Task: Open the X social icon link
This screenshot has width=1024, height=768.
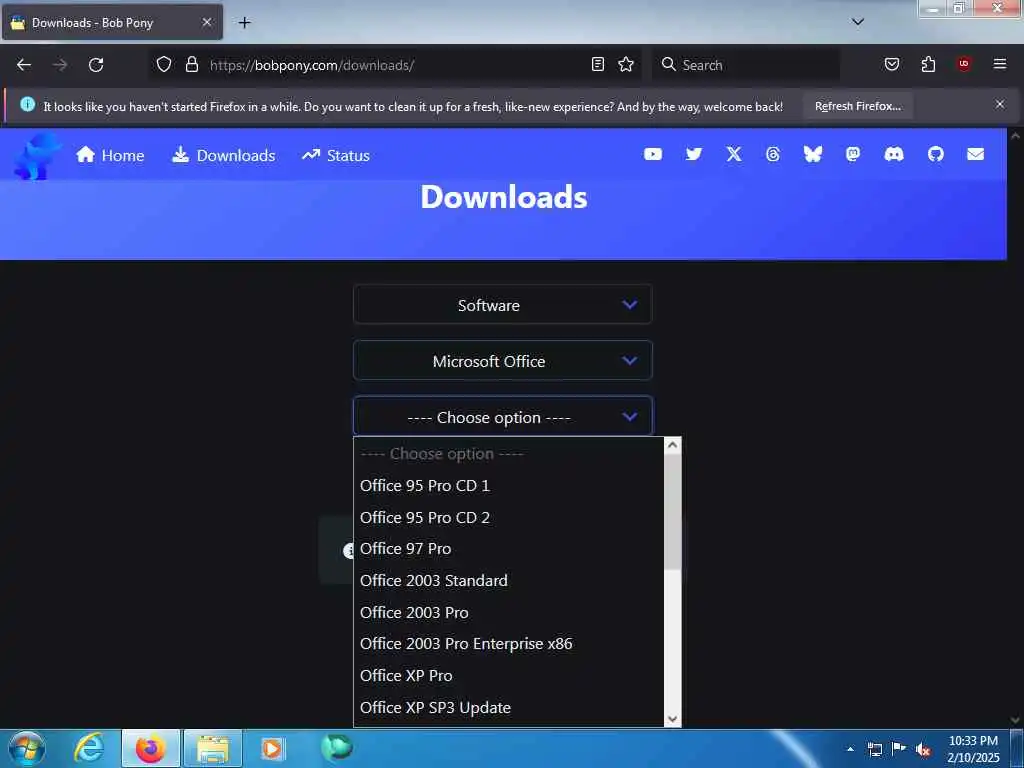Action: coord(734,154)
